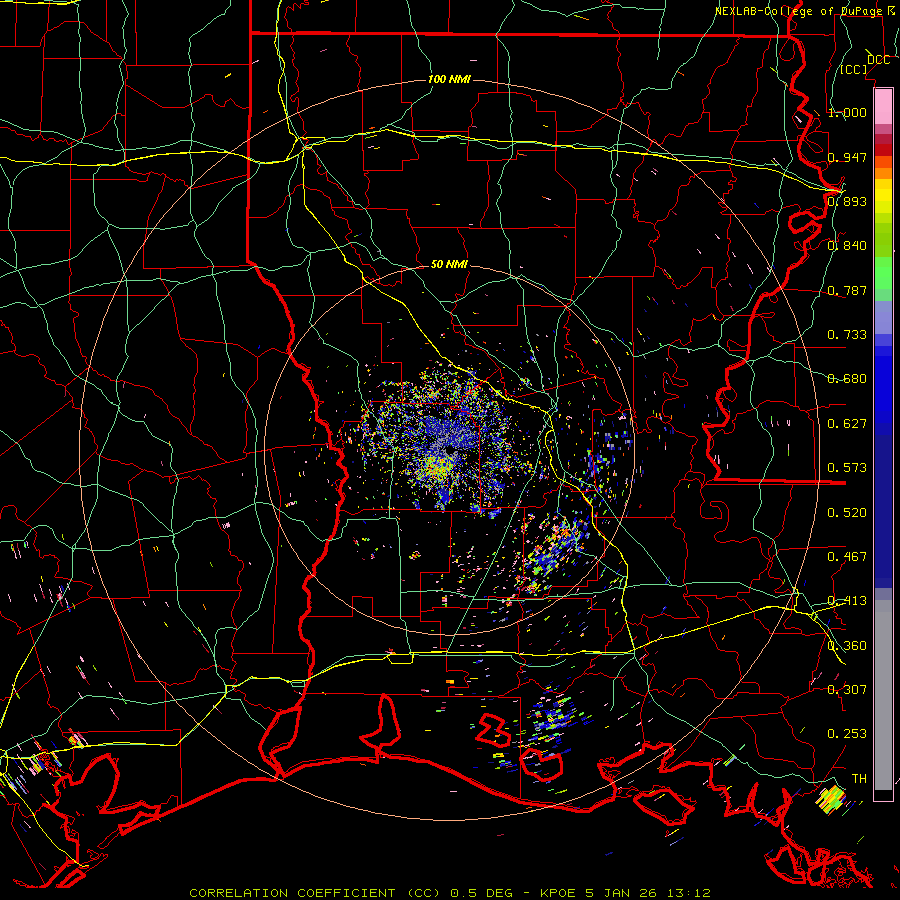Pick the lavender segment of the color bar

click(x=883, y=317)
